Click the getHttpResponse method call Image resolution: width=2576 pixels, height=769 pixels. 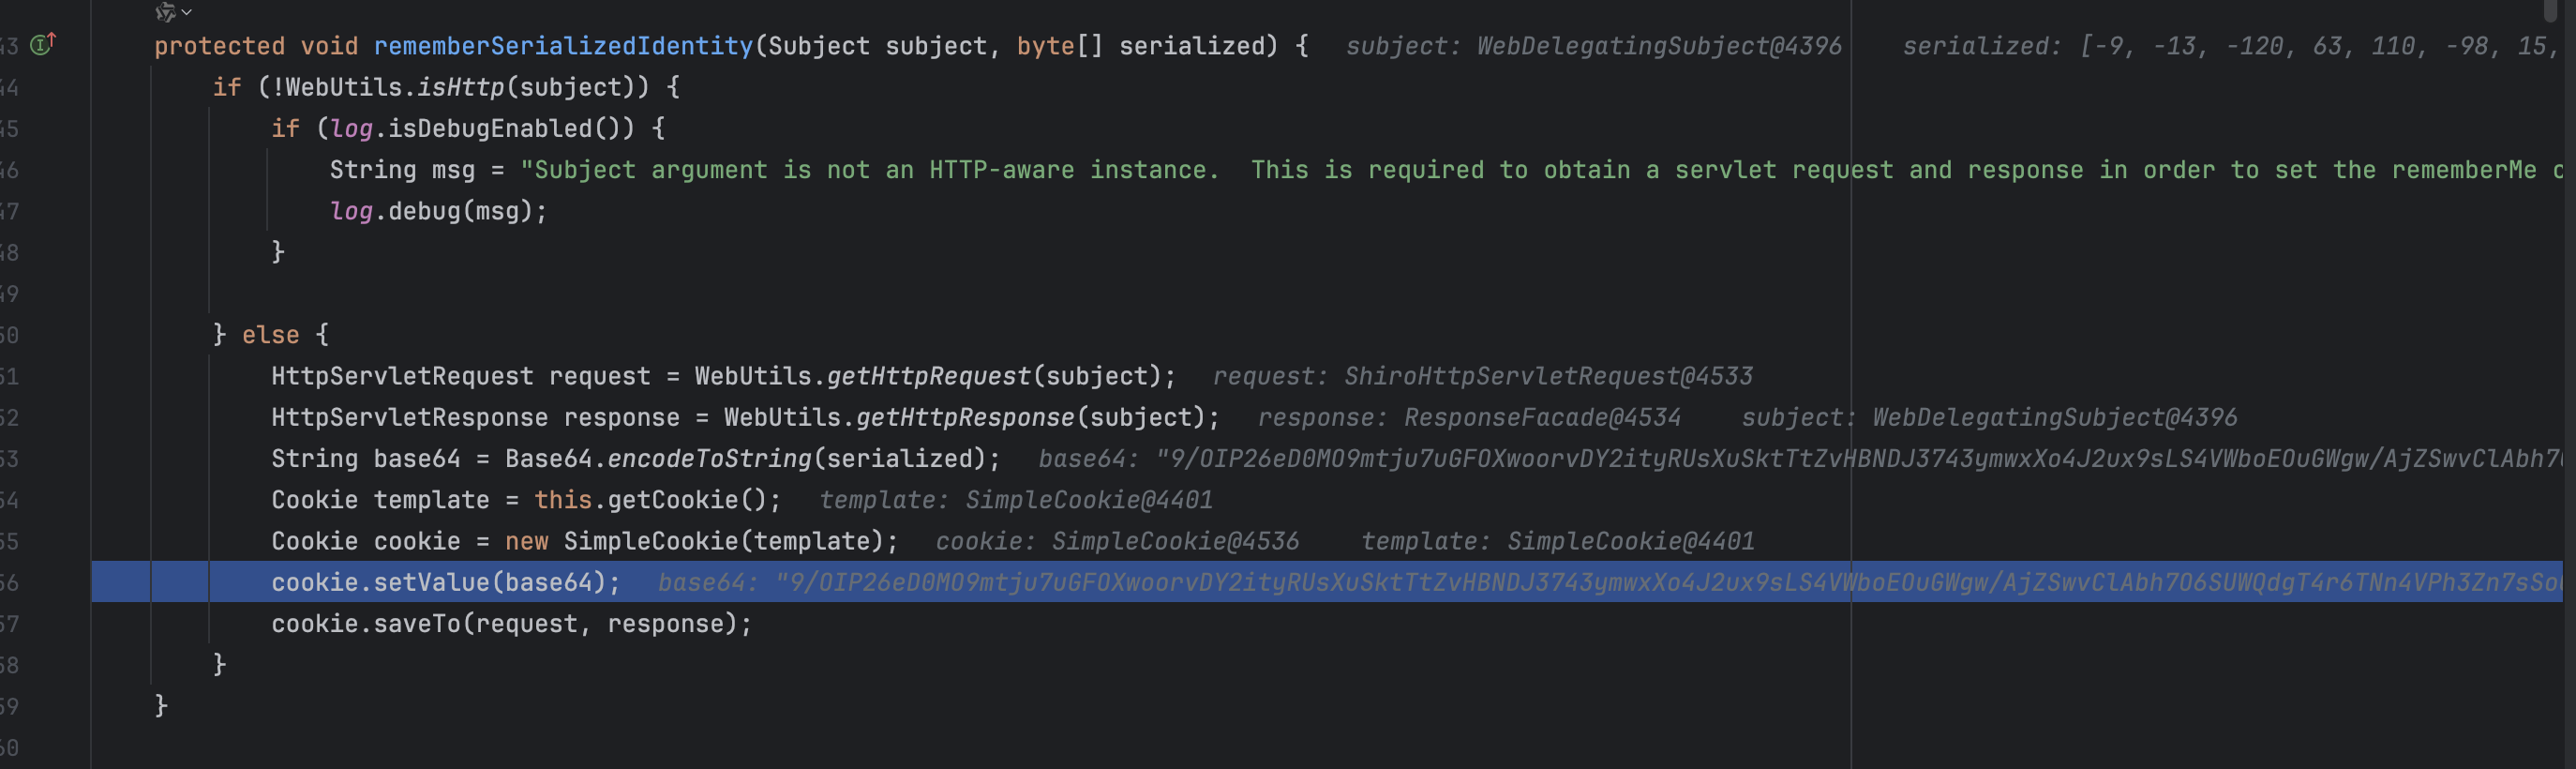pyautogui.click(x=964, y=417)
